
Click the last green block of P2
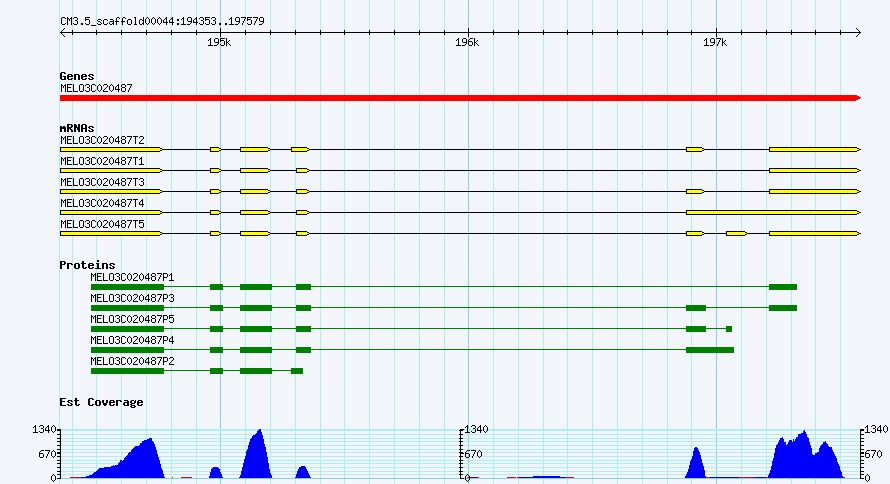point(297,371)
